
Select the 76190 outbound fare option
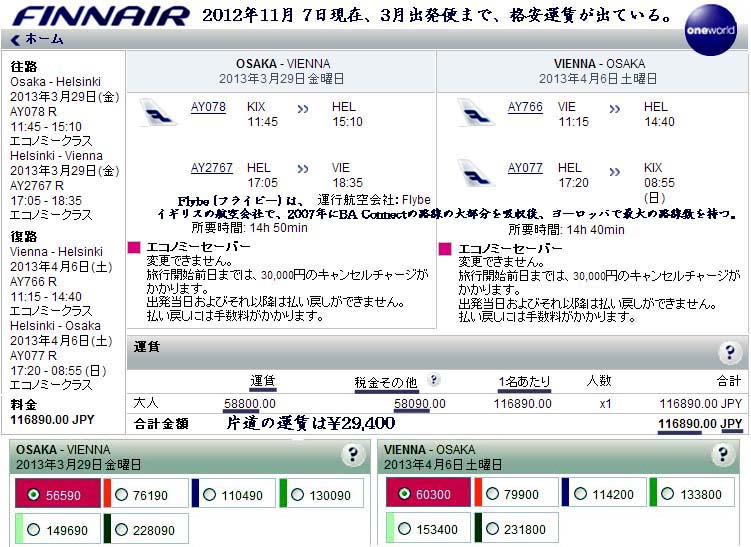pos(146,493)
